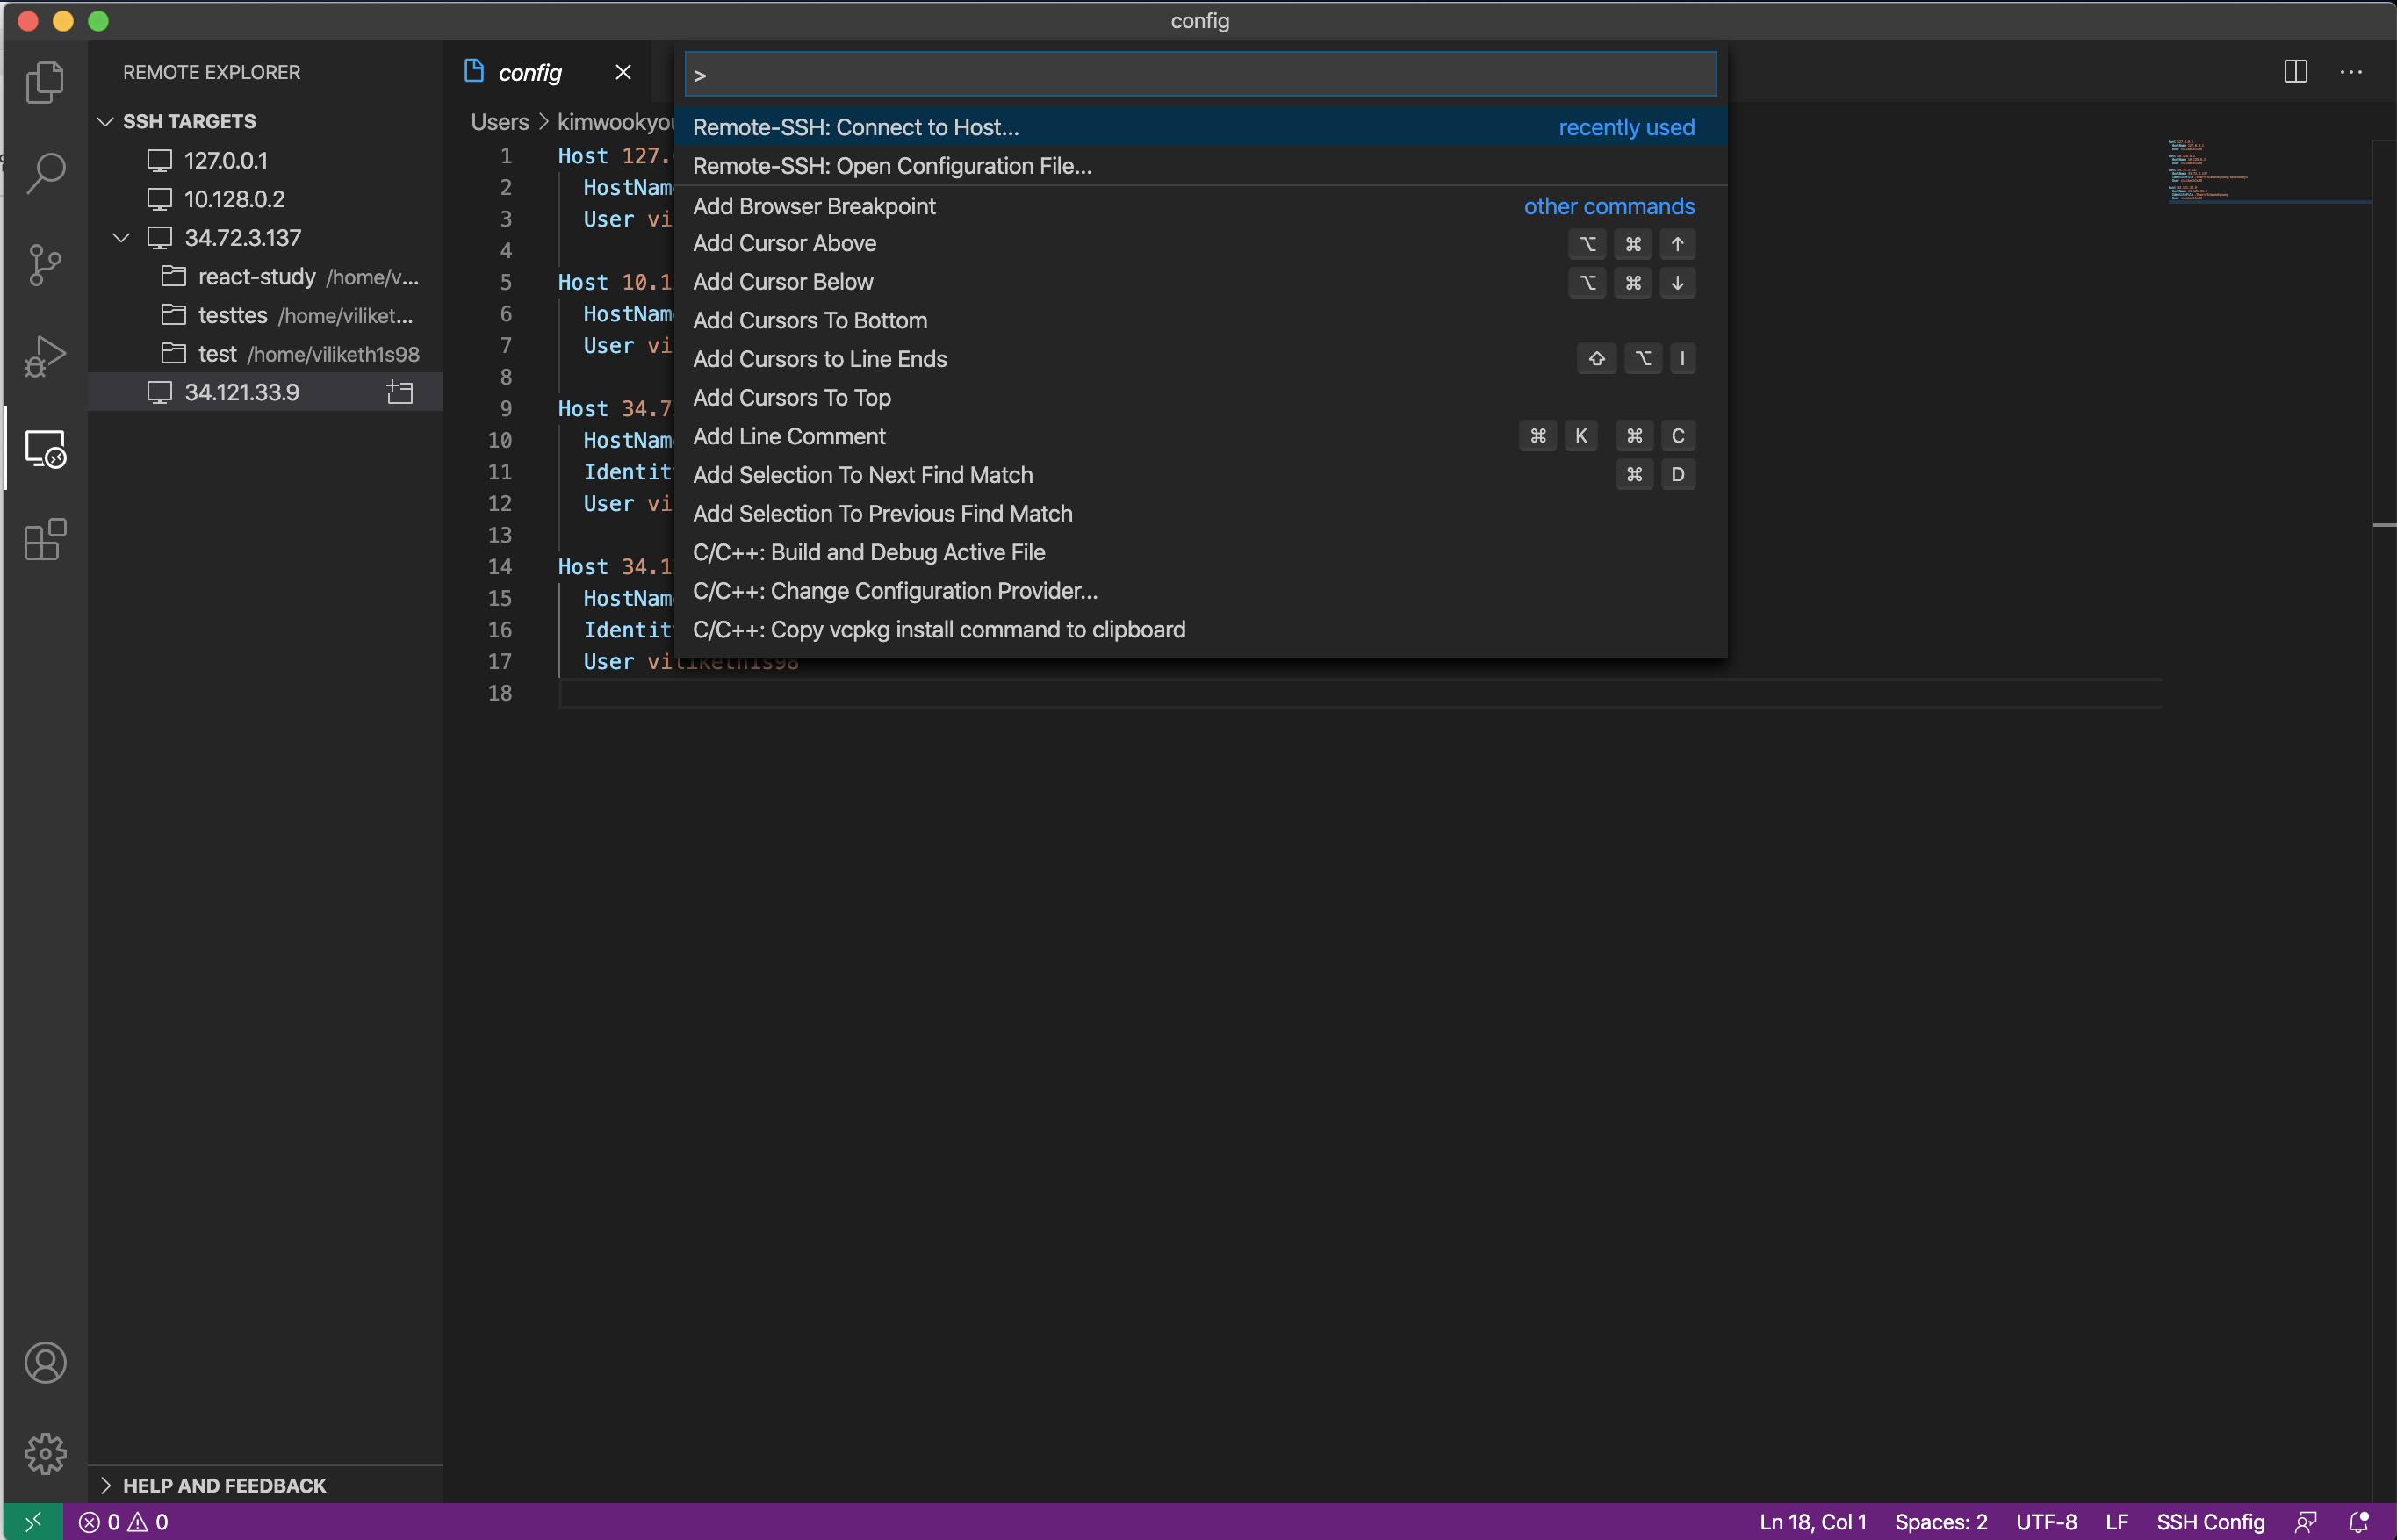This screenshot has height=1540, width=2397.
Task: Select Remote-SSH: Connect to Host command
Action: pos(856,127)
